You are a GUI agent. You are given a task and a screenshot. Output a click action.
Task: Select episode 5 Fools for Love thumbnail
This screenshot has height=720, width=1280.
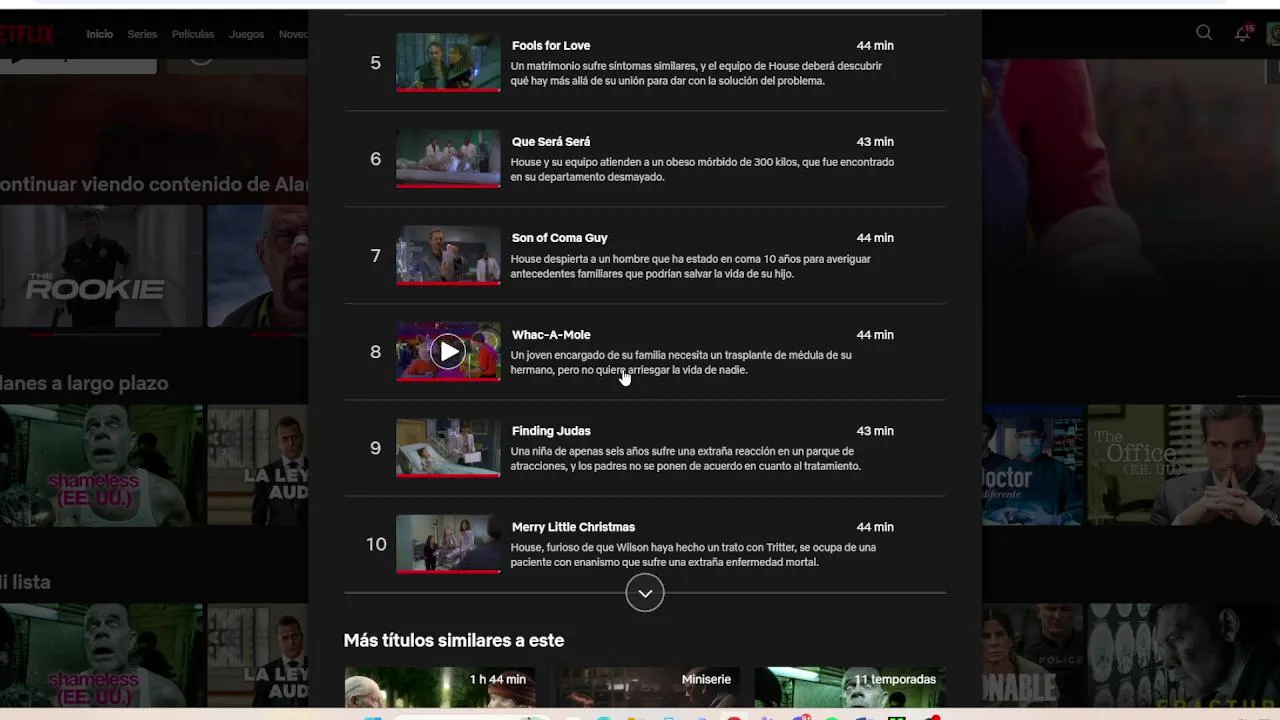point(448,62)
